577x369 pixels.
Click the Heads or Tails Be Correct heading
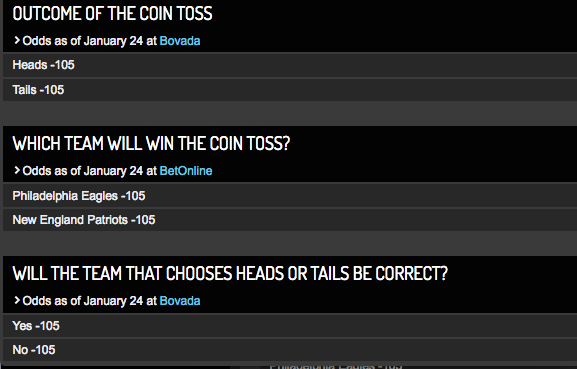(x=230, y=273)
